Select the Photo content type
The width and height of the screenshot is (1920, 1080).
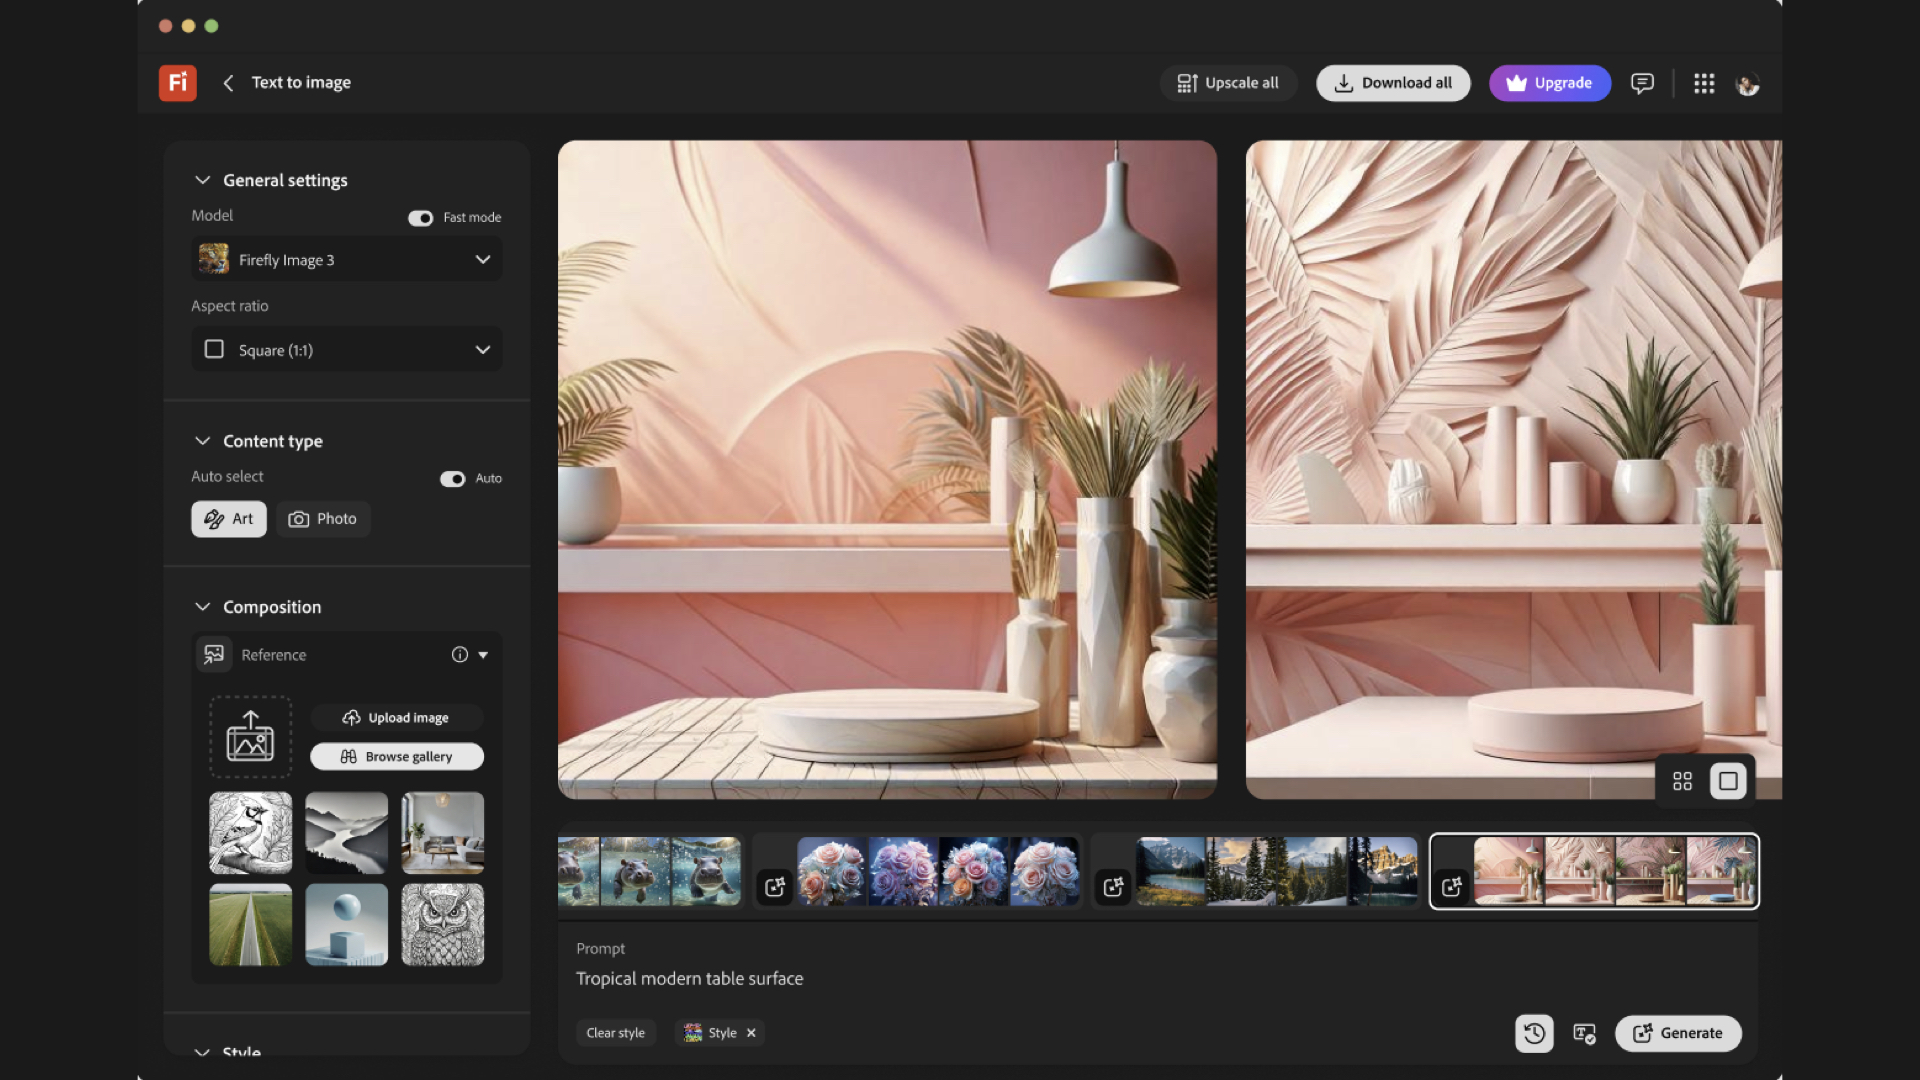tap(323, 519)
